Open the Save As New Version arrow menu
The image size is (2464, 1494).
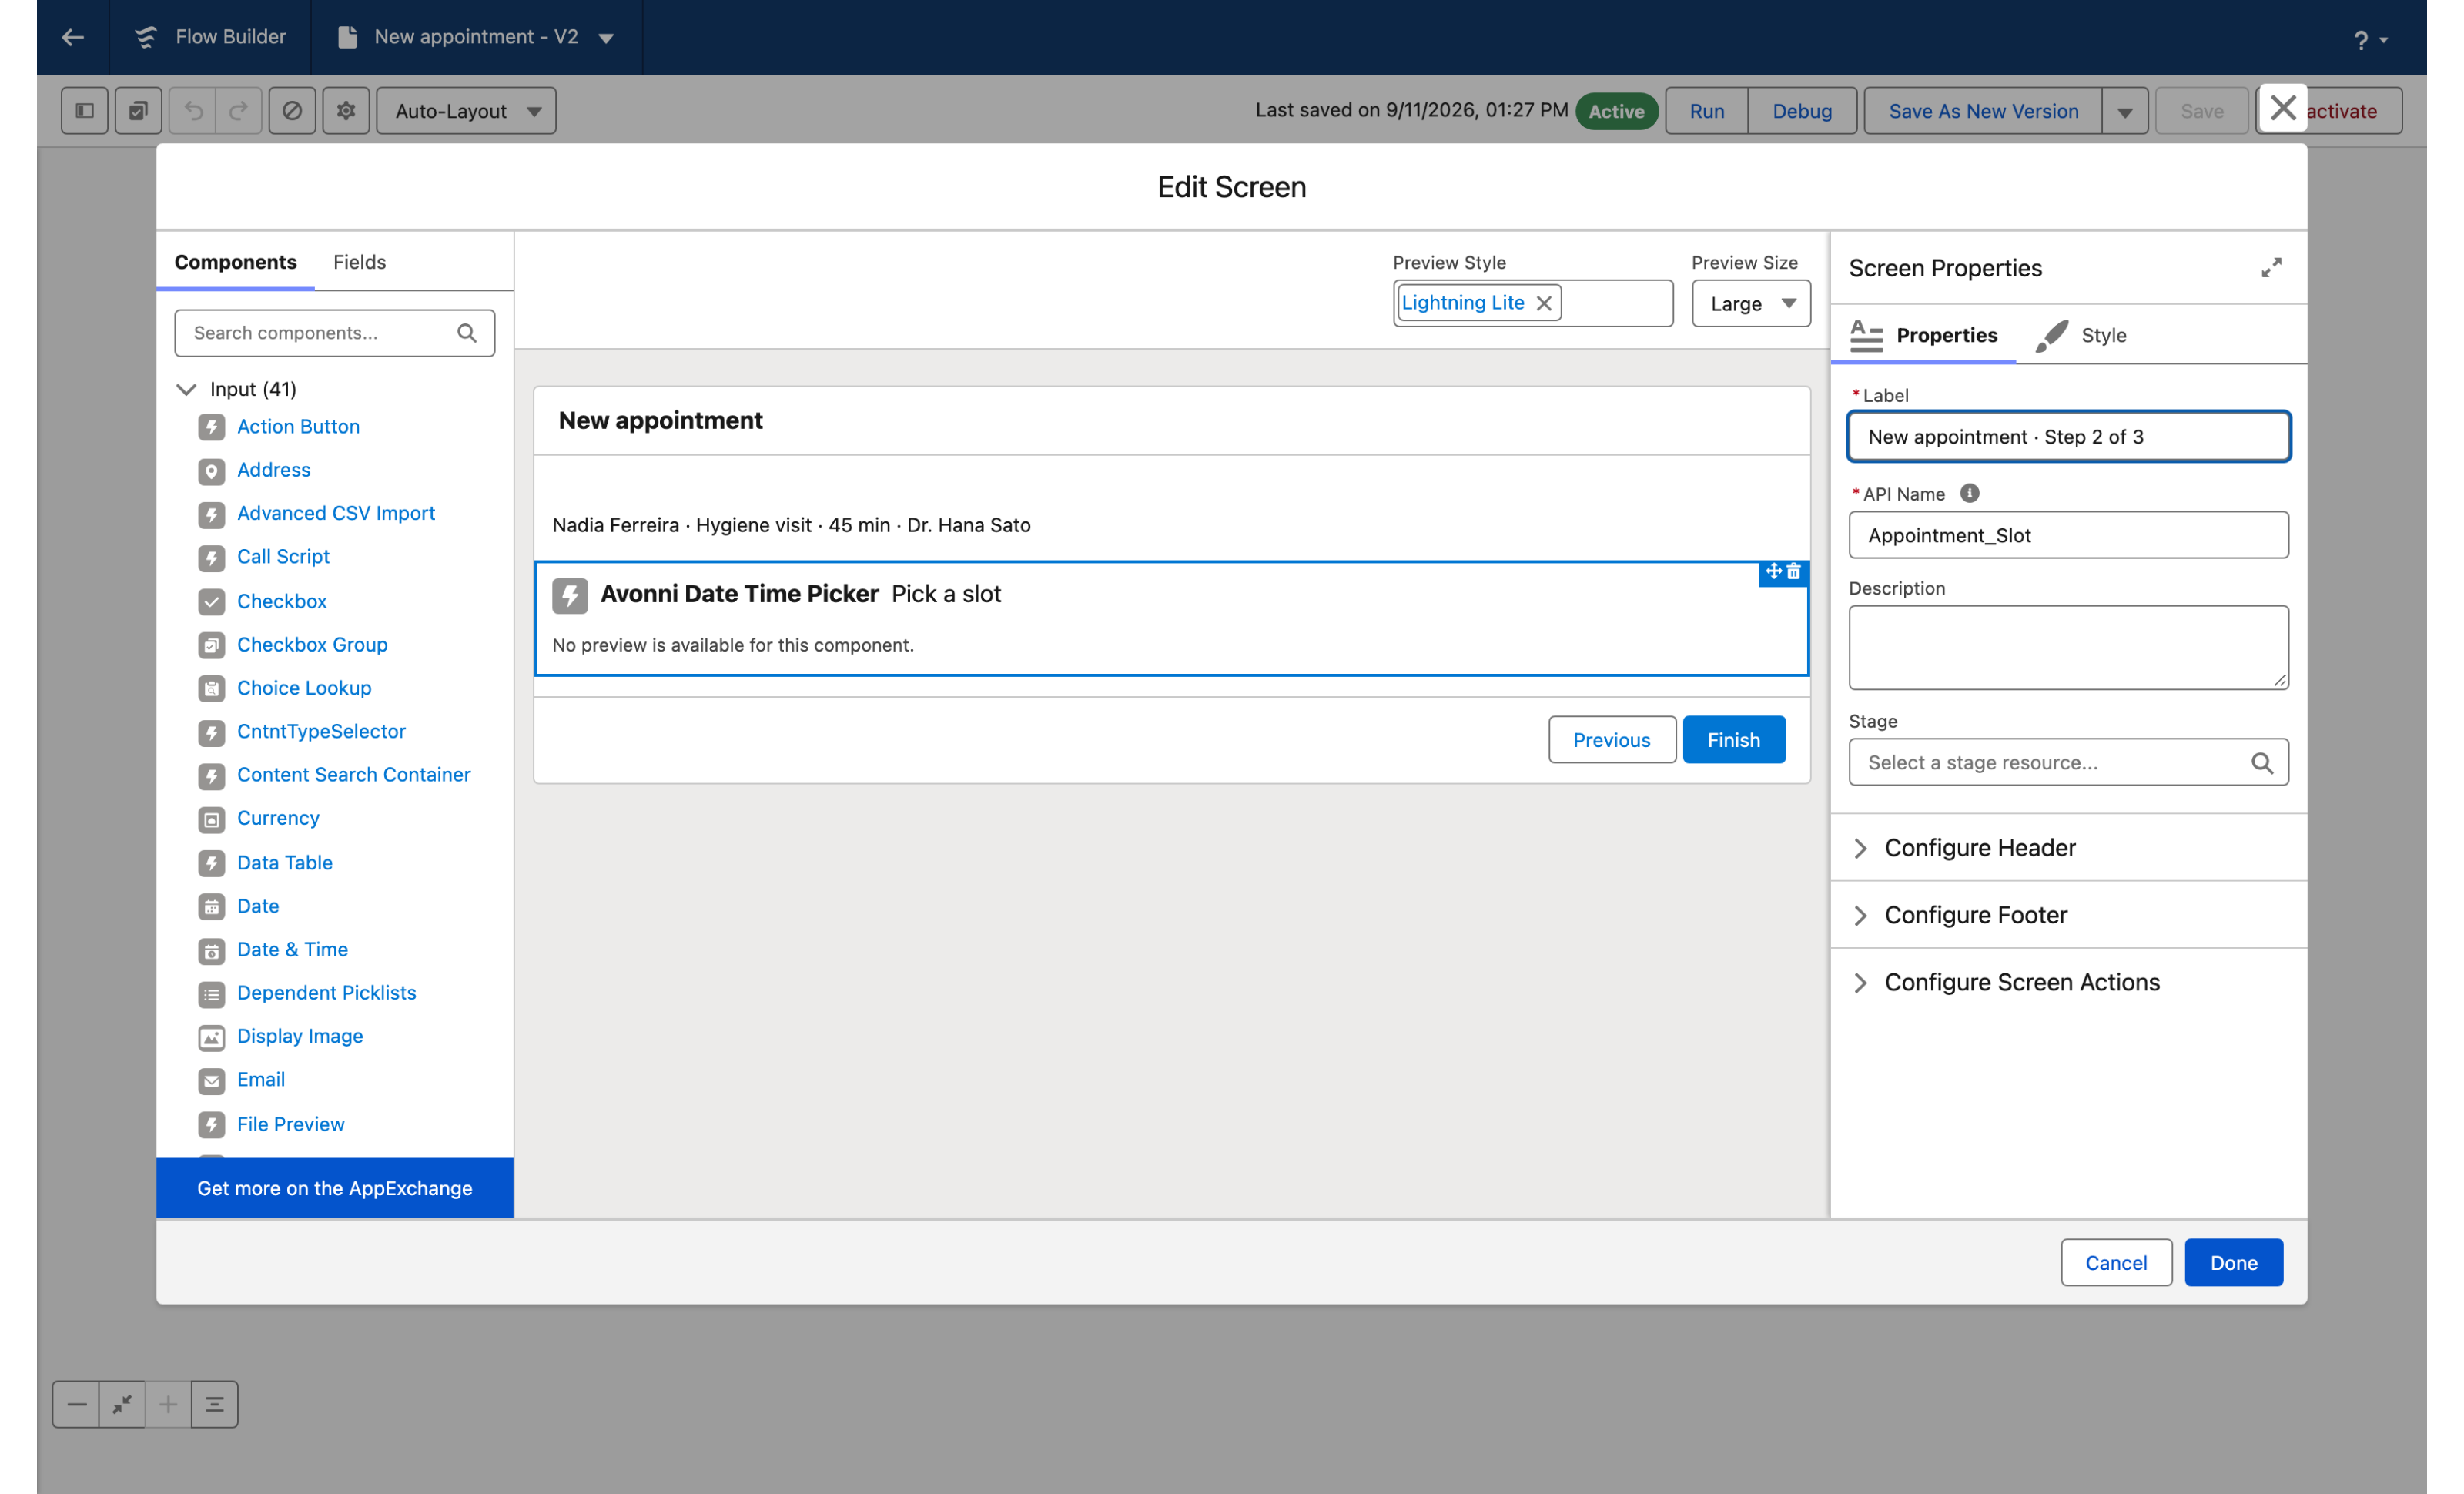click(2125, 111)
